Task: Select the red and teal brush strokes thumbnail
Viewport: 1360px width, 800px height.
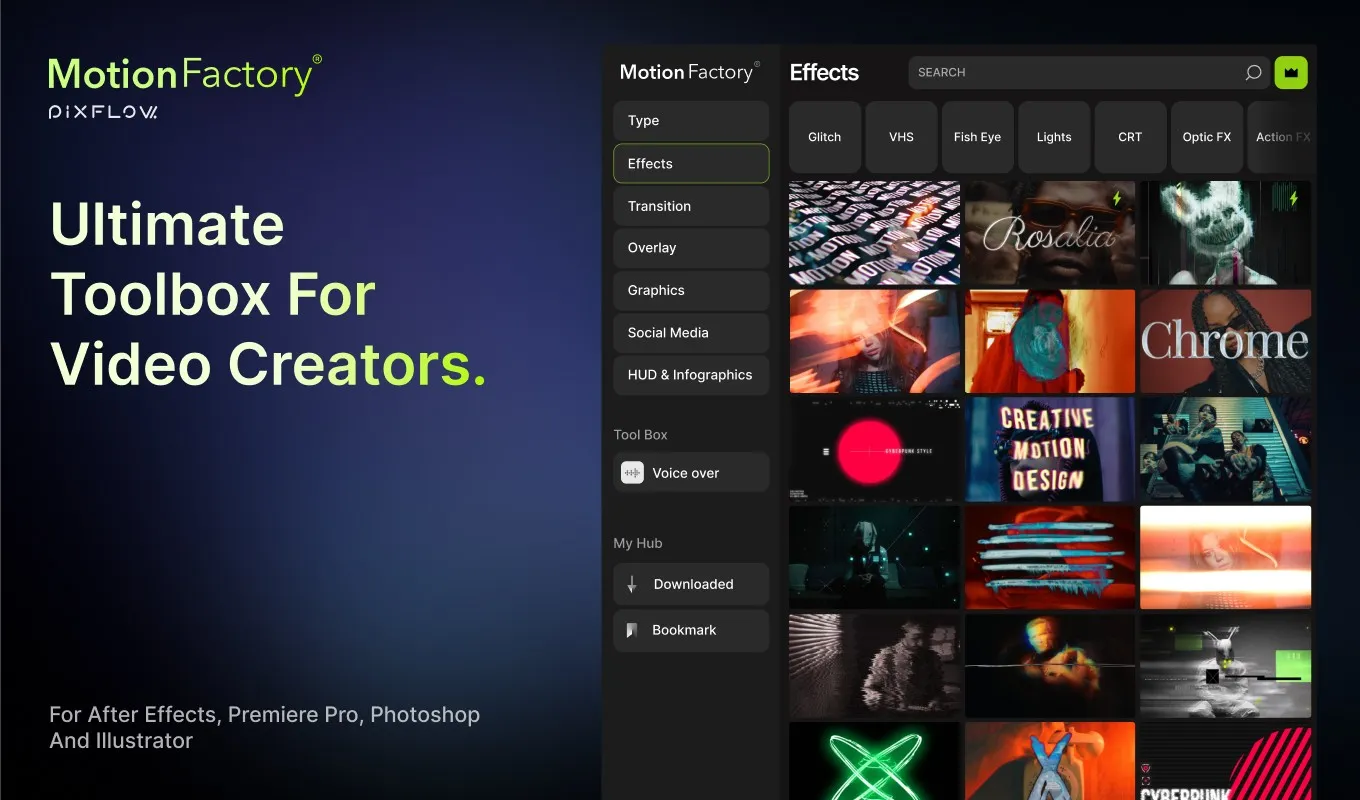Action: 1050,557
